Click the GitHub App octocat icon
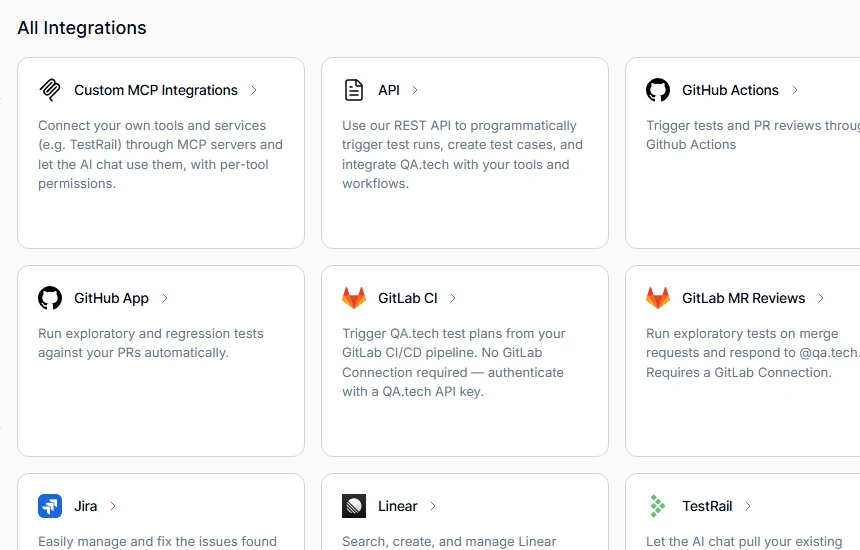The height and width of the screenshot is (550, 860). click(50, 298)
